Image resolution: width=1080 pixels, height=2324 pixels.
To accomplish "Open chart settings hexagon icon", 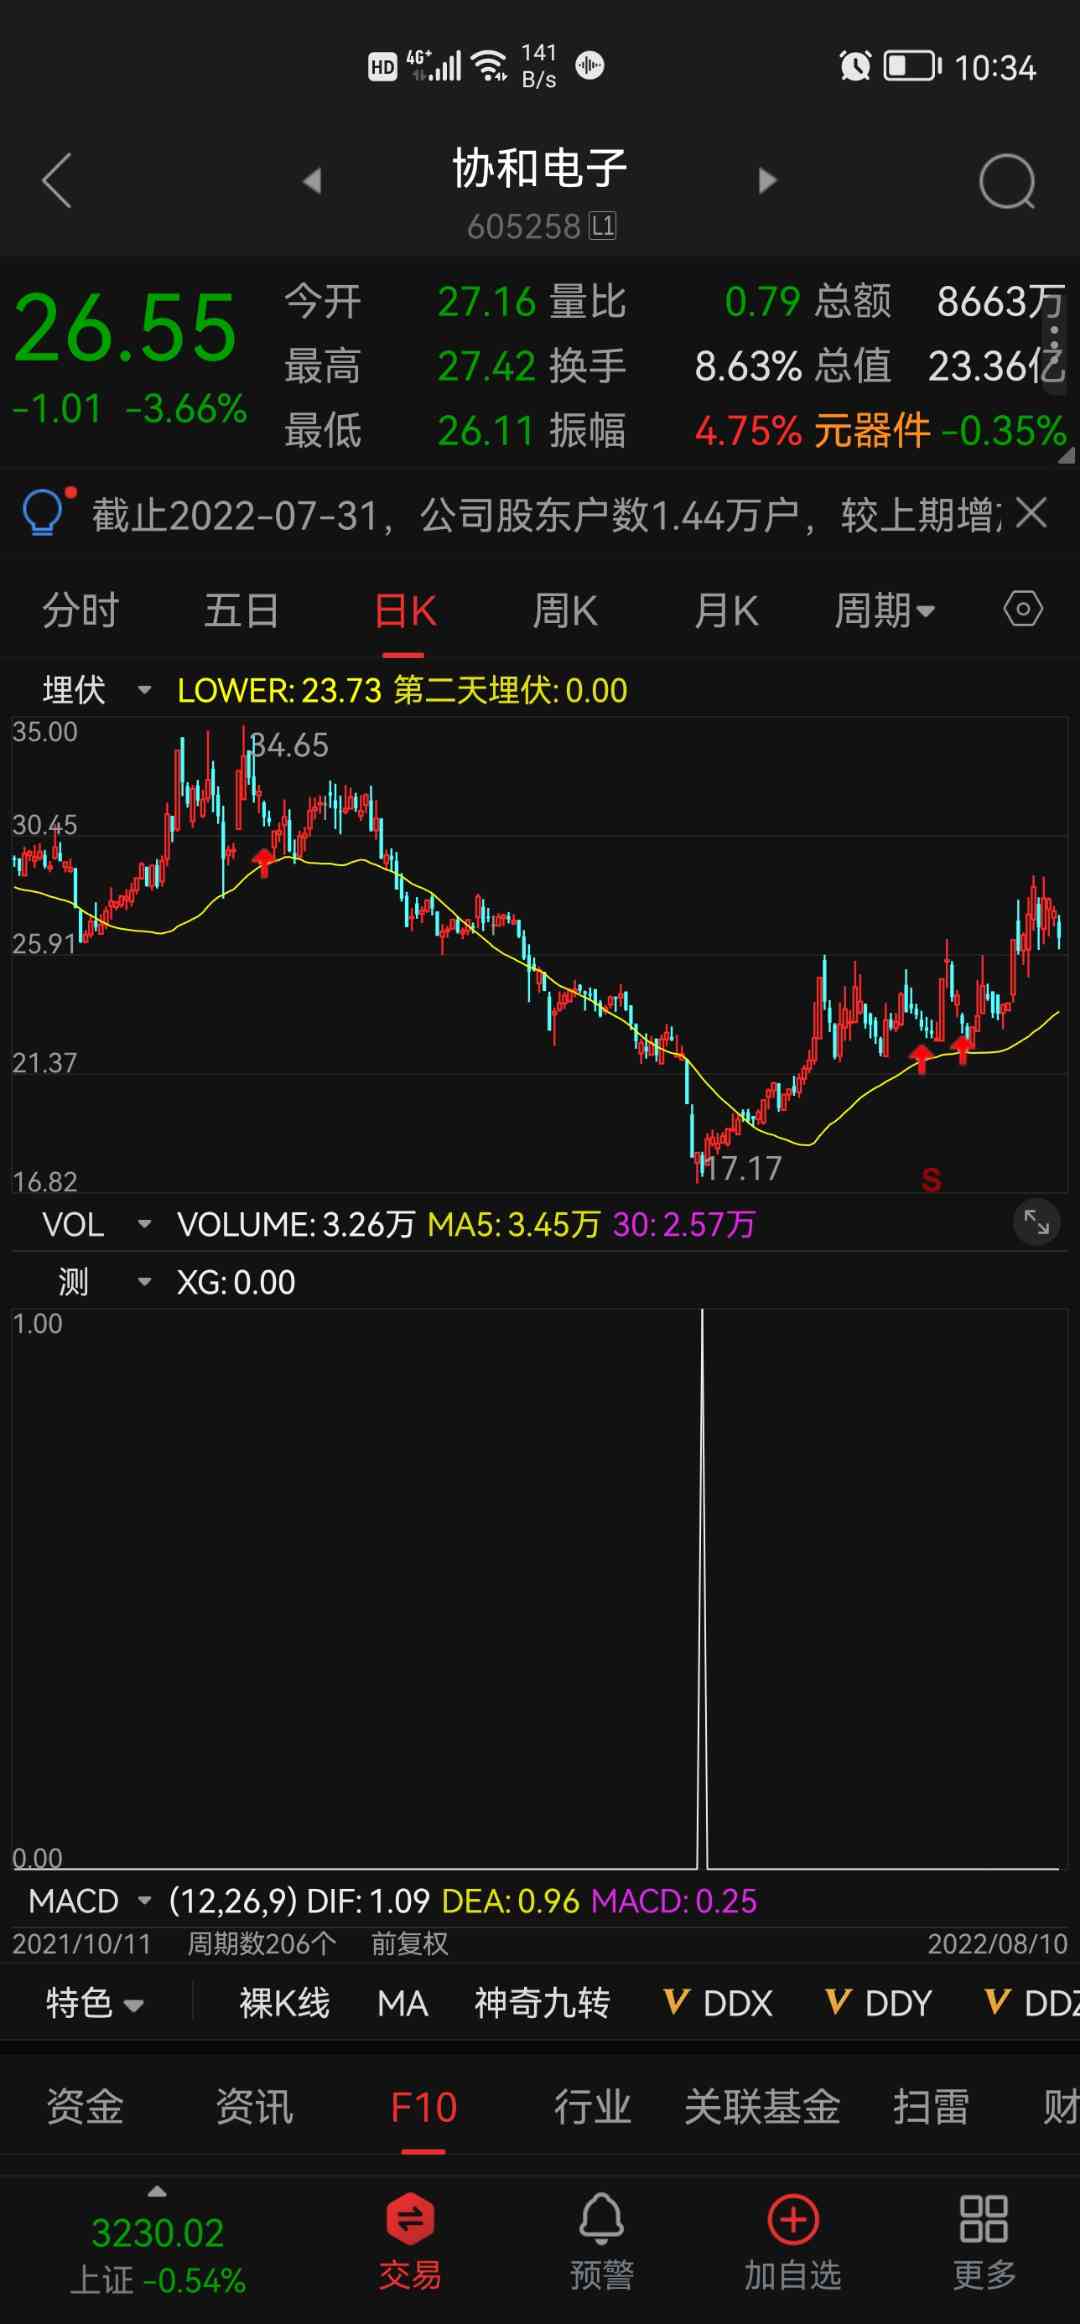I will (x=1022, y=609).
